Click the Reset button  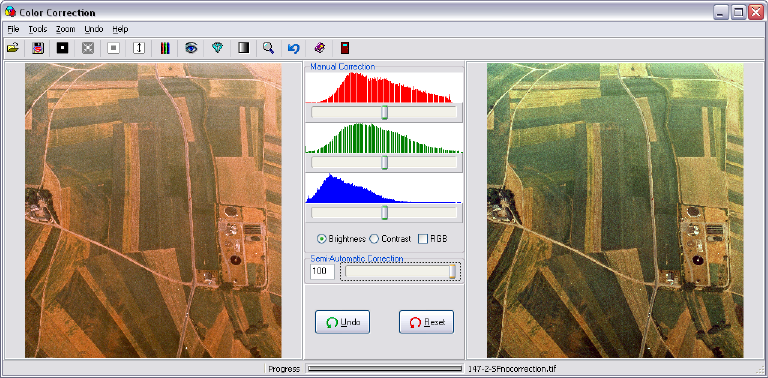click(x=426, y=322)
